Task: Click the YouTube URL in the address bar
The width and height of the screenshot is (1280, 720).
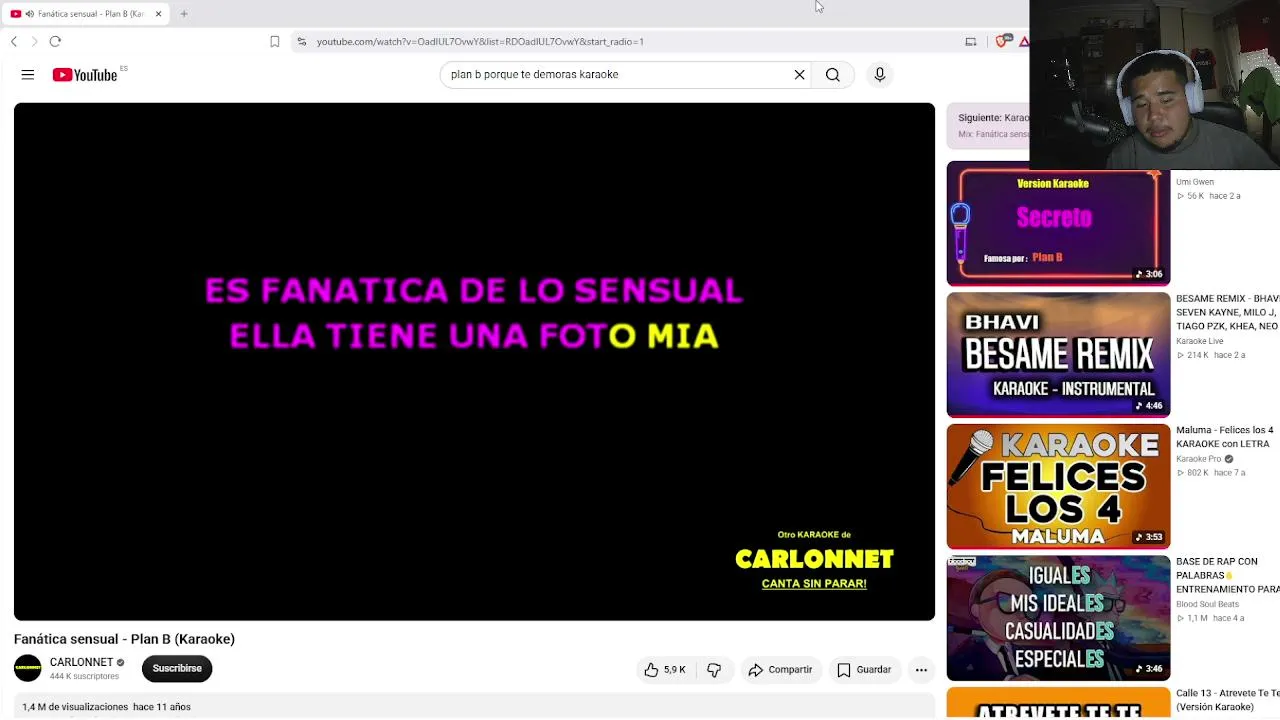Action: click(480, 42)
